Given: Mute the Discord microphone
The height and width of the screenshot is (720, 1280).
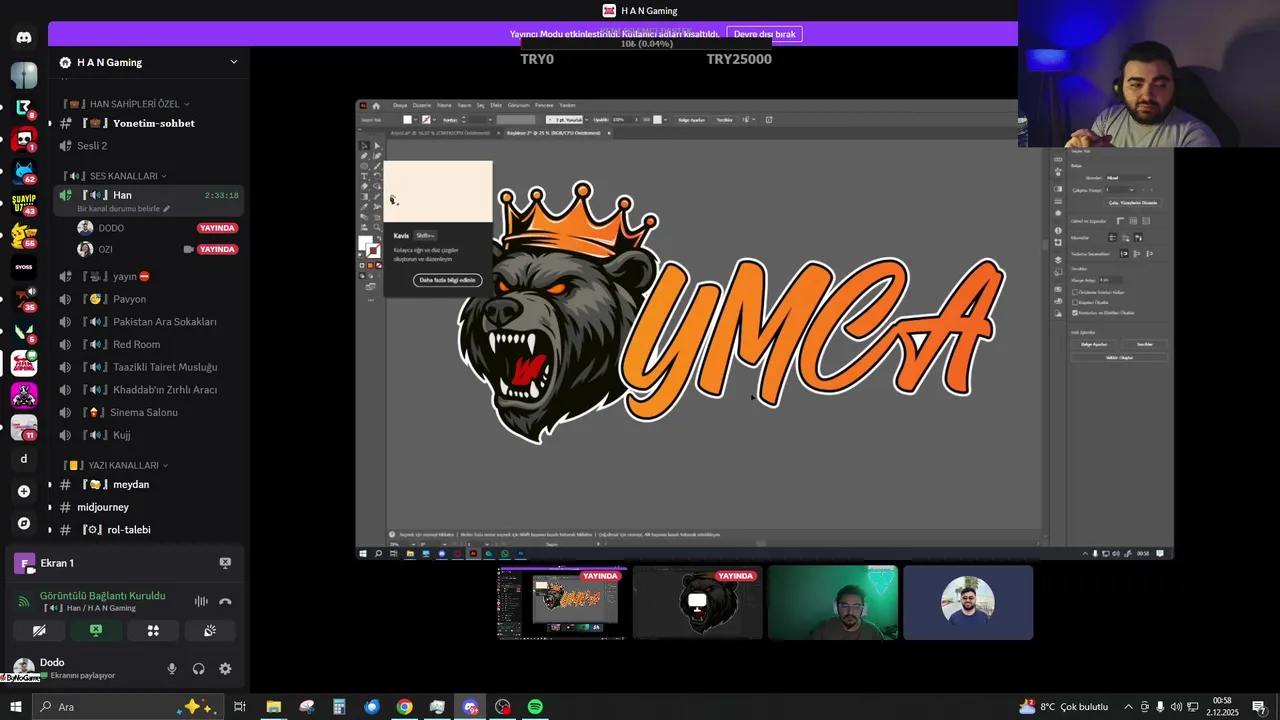Looking at the screenshot, I should [x=172, y=669].
